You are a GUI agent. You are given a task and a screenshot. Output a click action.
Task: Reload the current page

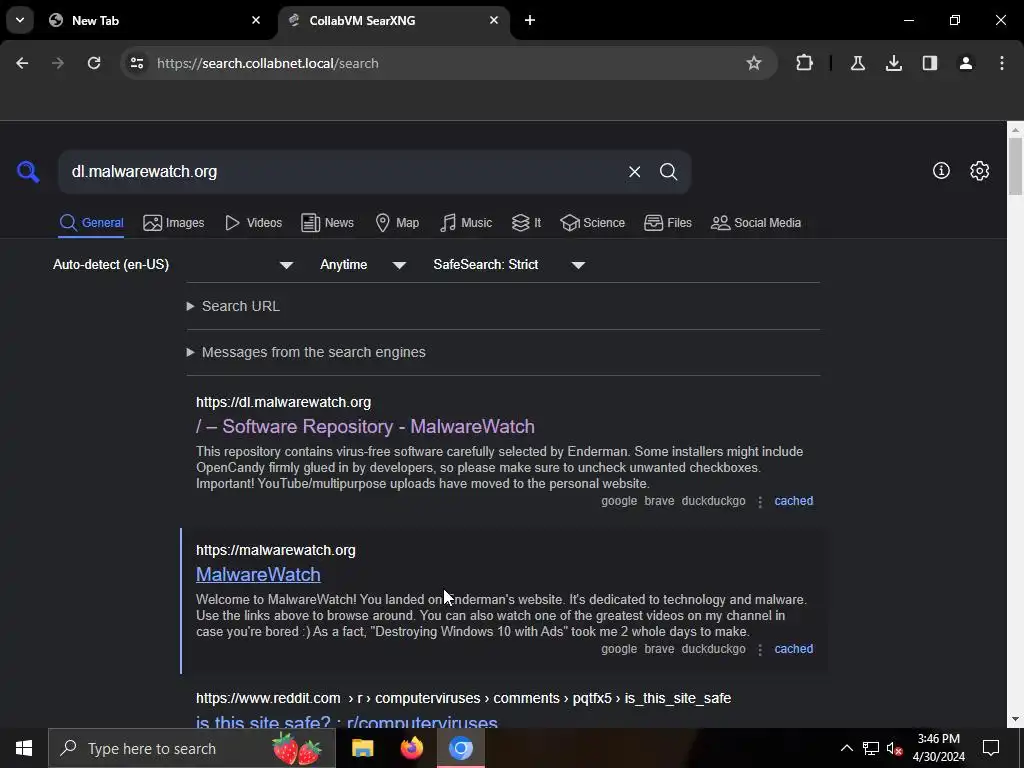[x=94, y=63]
